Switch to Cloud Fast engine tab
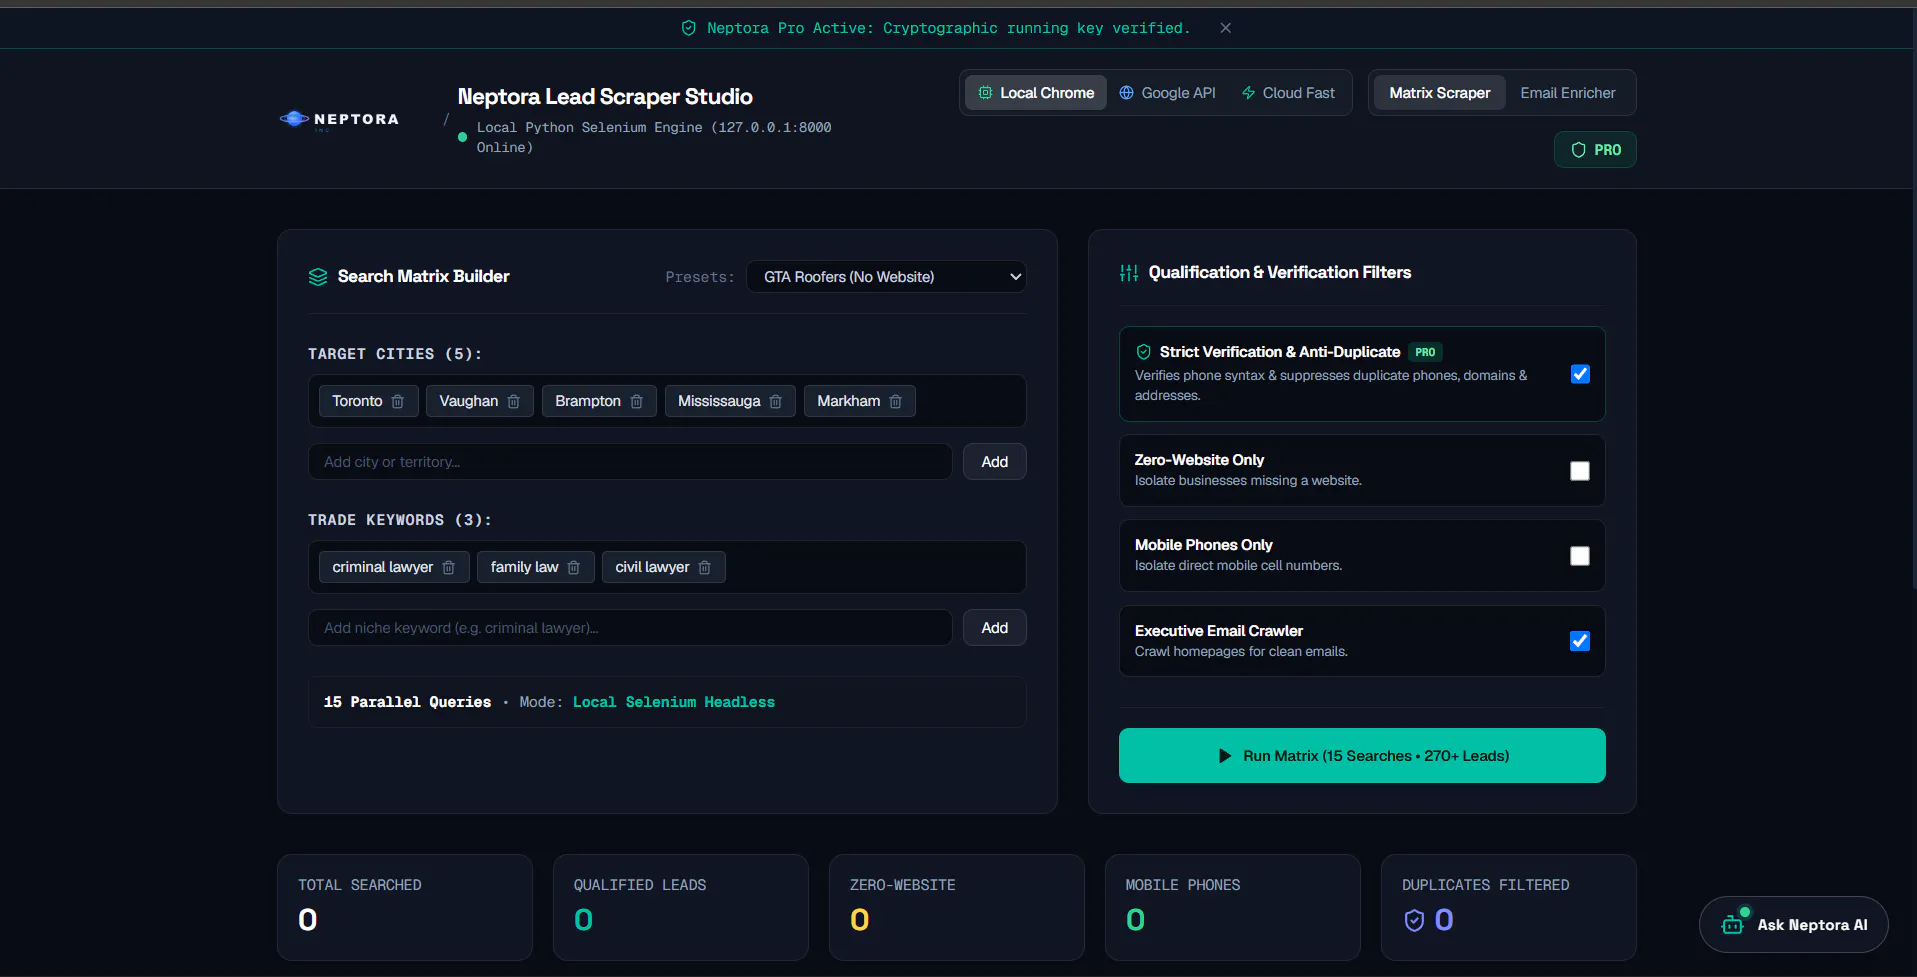The height and width of the screenshot is (977, 1917). tap(1288, 93)
